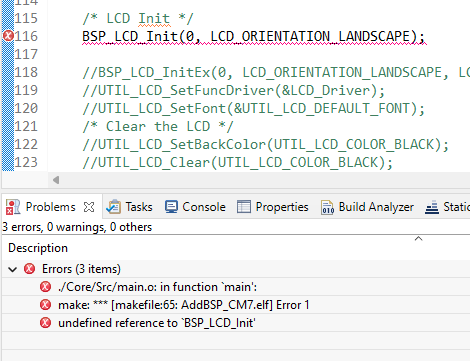Click the red icon beside Errors group
The height and width of the screenshot is (361, 470).
pos(29,269)
